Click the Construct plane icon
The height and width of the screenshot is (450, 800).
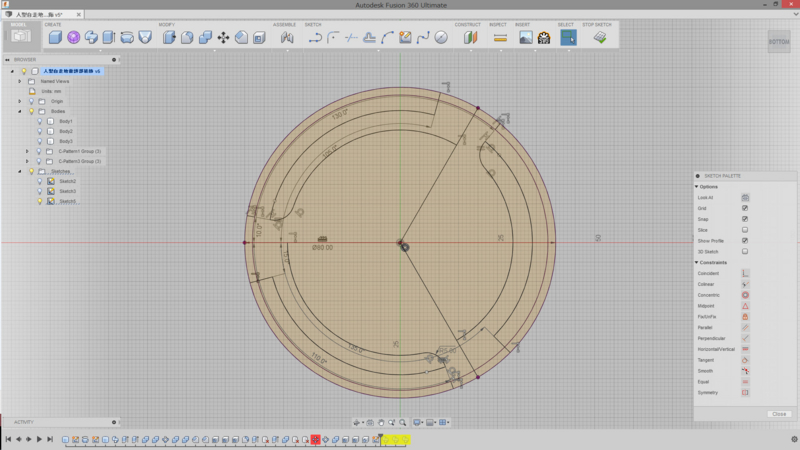click(470, 37)
